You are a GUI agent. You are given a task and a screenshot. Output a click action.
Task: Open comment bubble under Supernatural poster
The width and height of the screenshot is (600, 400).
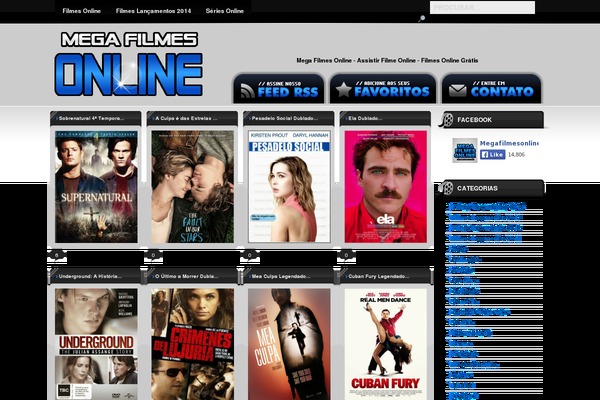point(57,257)
